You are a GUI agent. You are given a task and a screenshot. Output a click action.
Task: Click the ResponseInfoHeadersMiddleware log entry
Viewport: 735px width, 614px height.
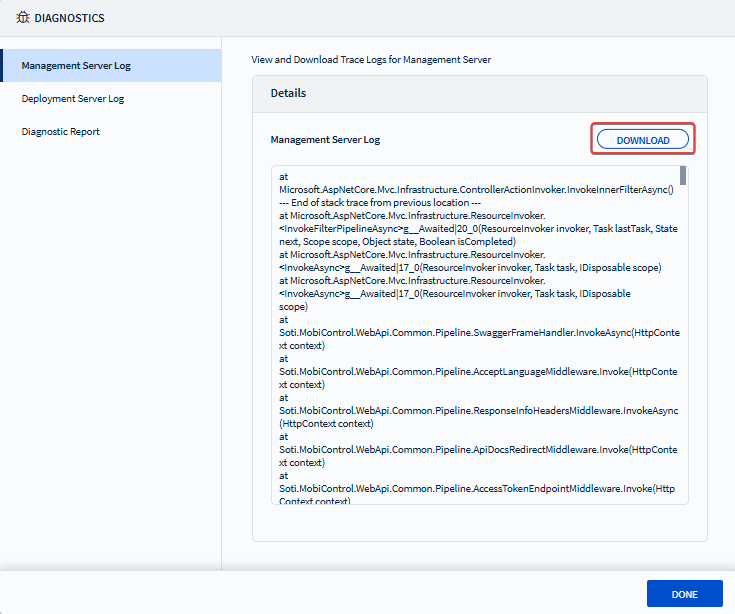(478, 410)
